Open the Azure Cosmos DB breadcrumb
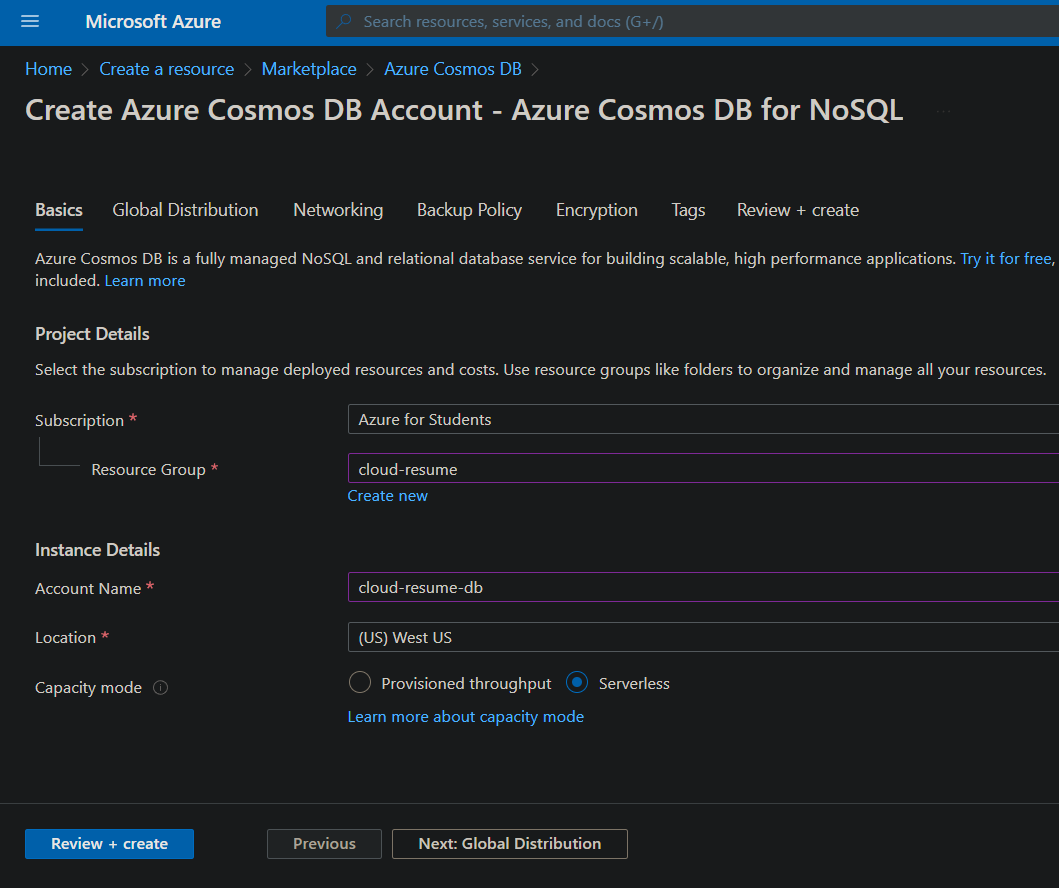 [x=453, y=69]
